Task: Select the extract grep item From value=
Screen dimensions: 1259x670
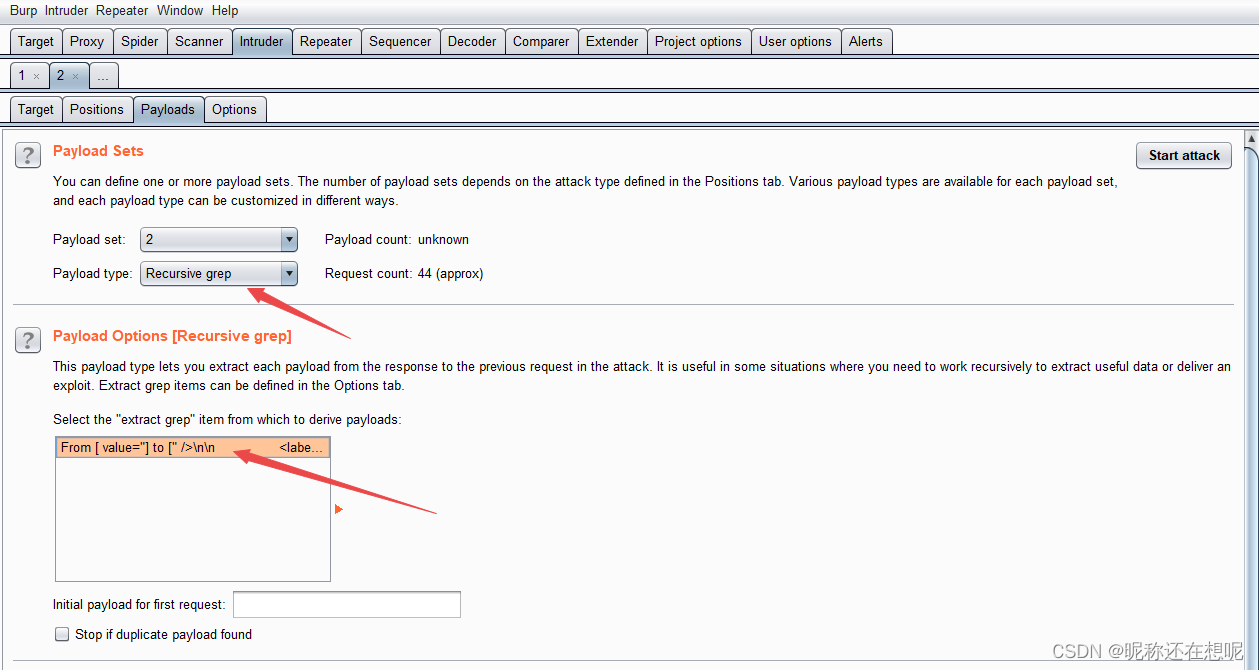Action: [192, 447]
